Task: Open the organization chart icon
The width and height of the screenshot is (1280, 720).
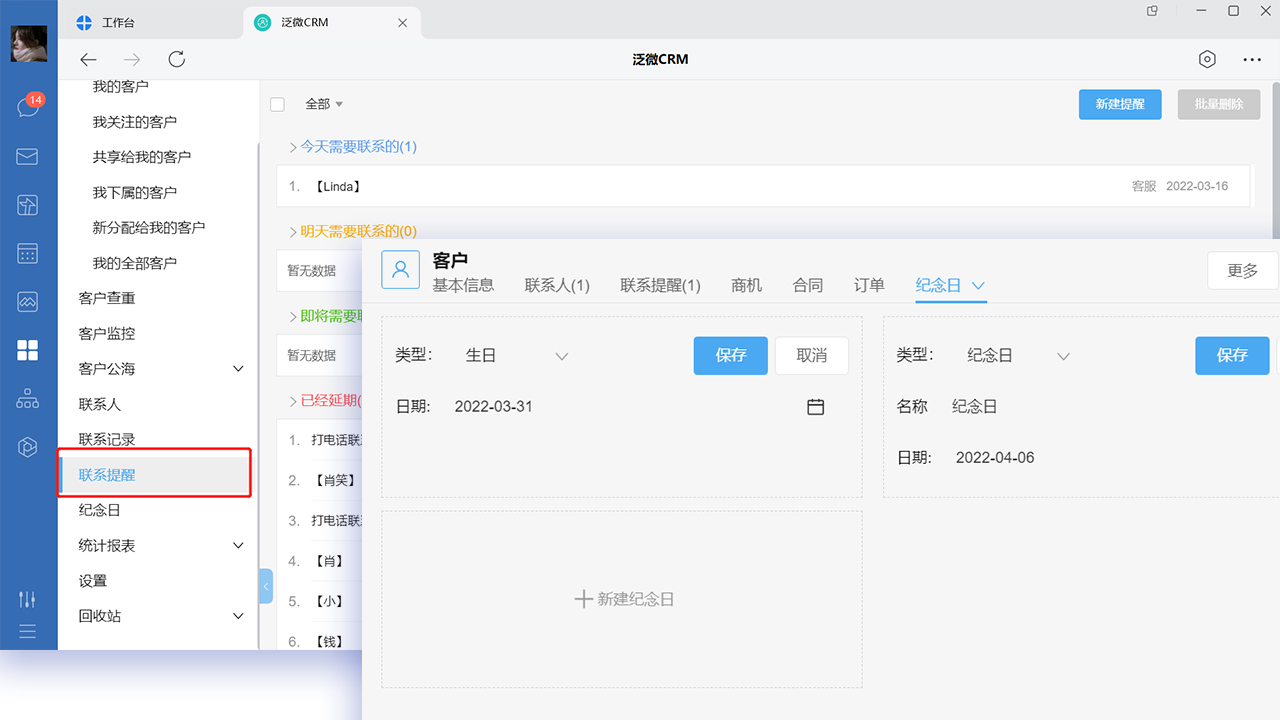Action: point(29,398)
